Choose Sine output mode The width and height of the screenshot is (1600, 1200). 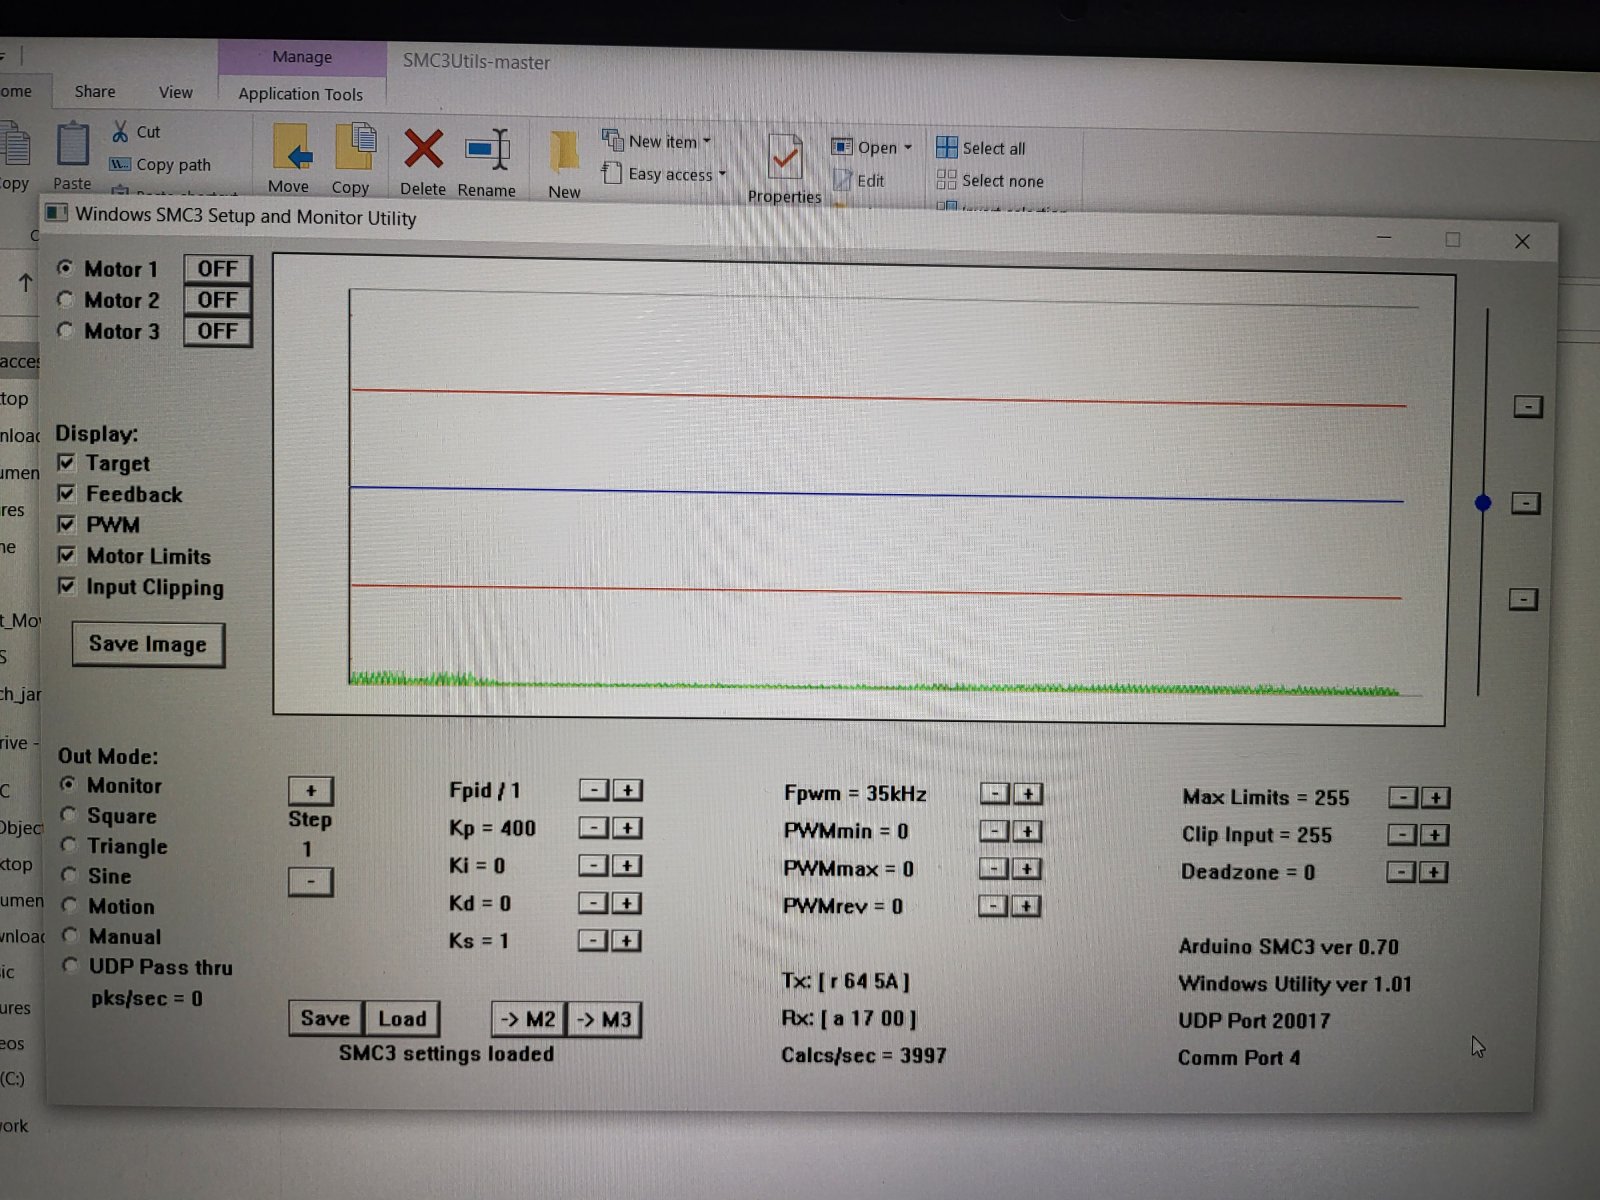click(69, 875)
